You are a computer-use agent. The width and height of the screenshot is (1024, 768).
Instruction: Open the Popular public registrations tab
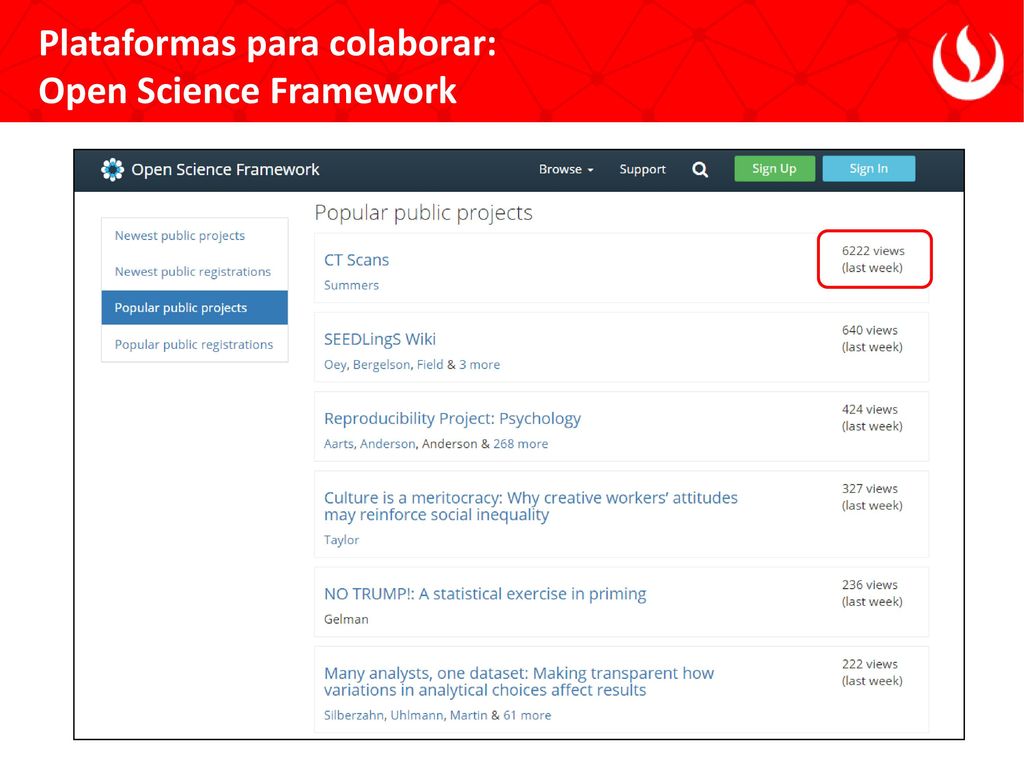pyautogui.click(x=194, y=344)
